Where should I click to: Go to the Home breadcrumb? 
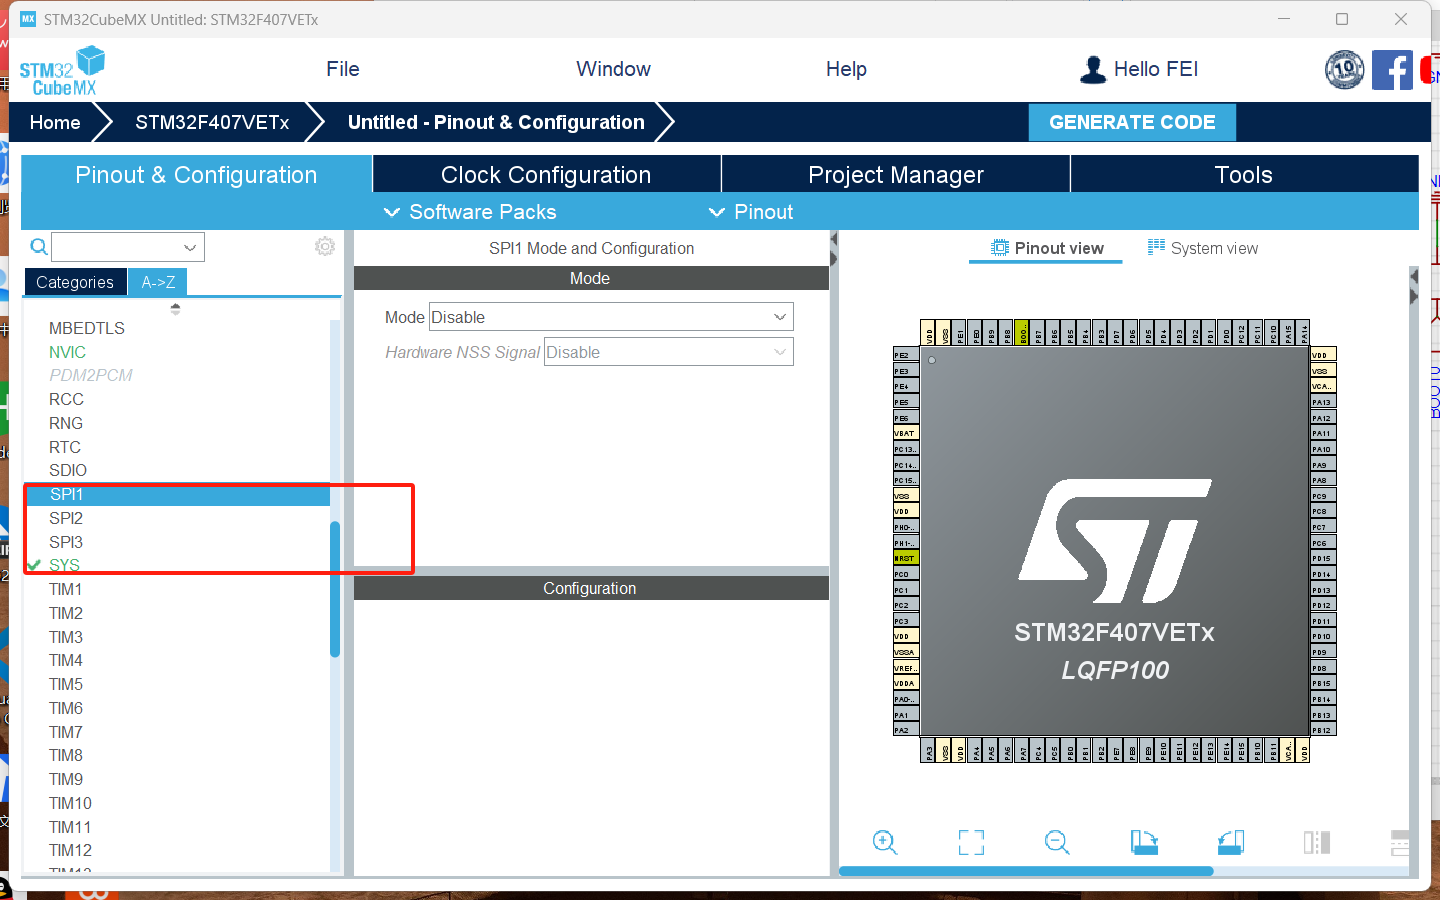55,122
